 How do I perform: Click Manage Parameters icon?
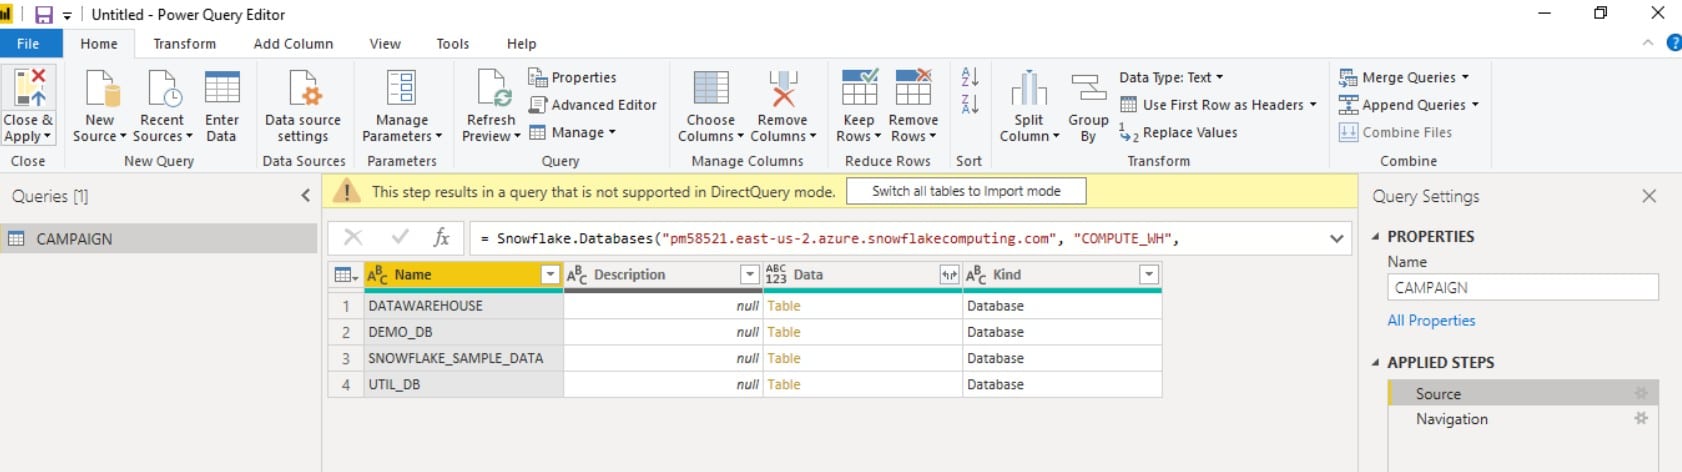pyautogui.click(x=402, y=88)
